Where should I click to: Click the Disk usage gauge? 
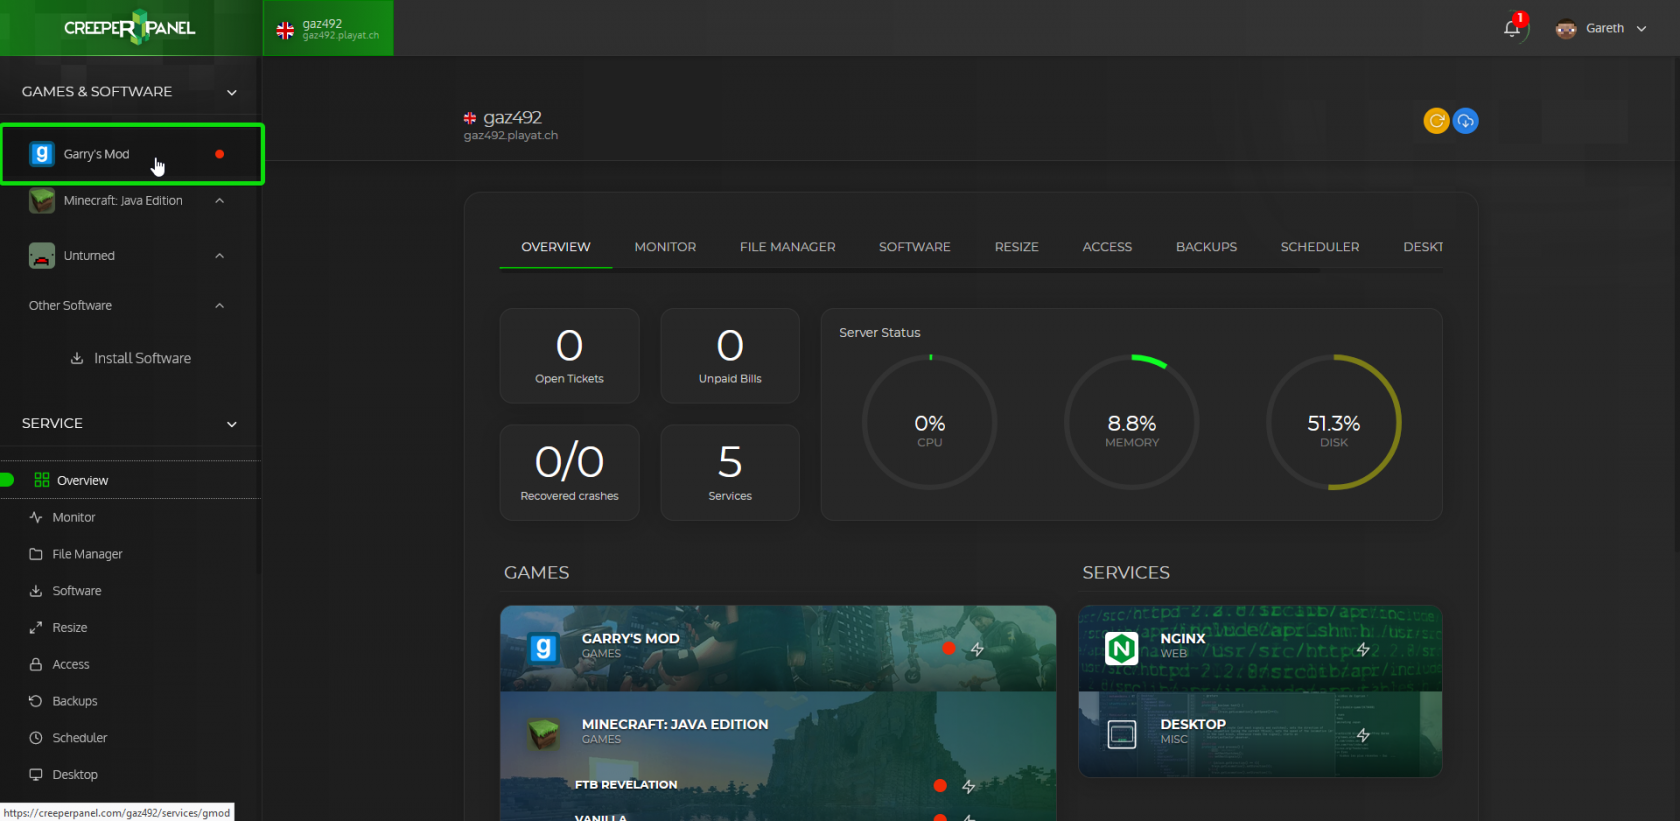point(1334,422)
